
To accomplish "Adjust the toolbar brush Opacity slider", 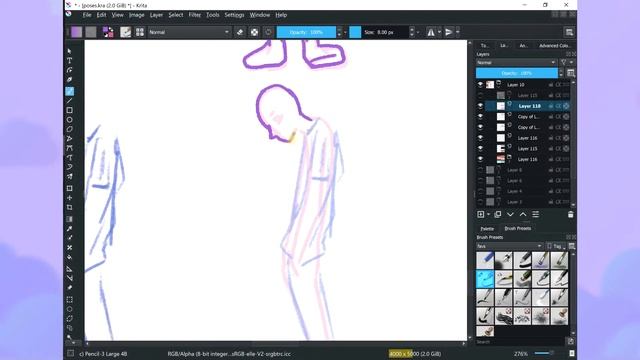I will click(306, 32).
